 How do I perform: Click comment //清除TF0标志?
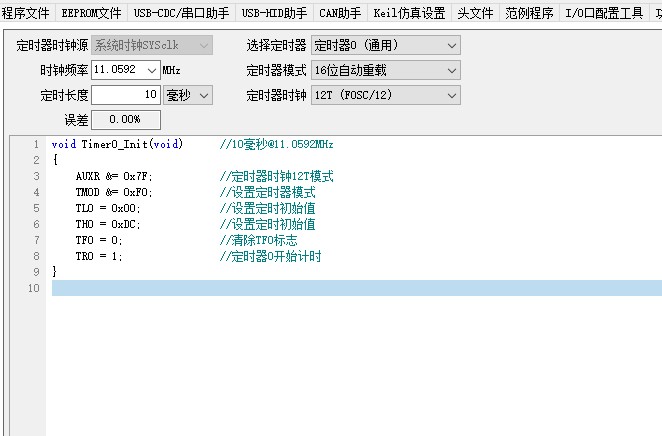click(x=258, y=241)
